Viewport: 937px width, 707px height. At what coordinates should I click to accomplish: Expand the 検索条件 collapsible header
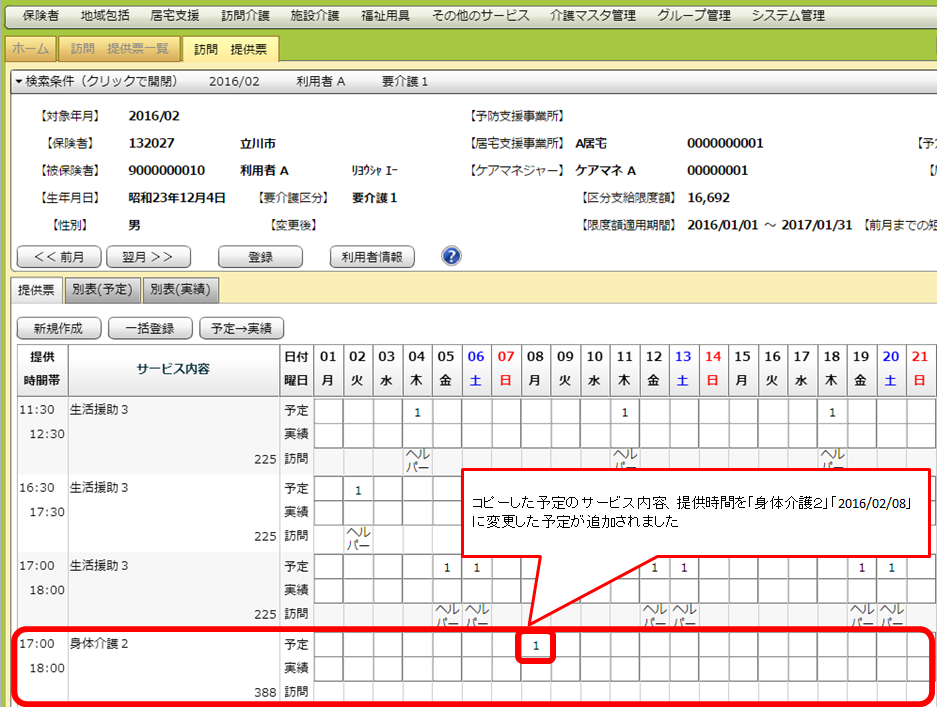(x=96, y=82)
